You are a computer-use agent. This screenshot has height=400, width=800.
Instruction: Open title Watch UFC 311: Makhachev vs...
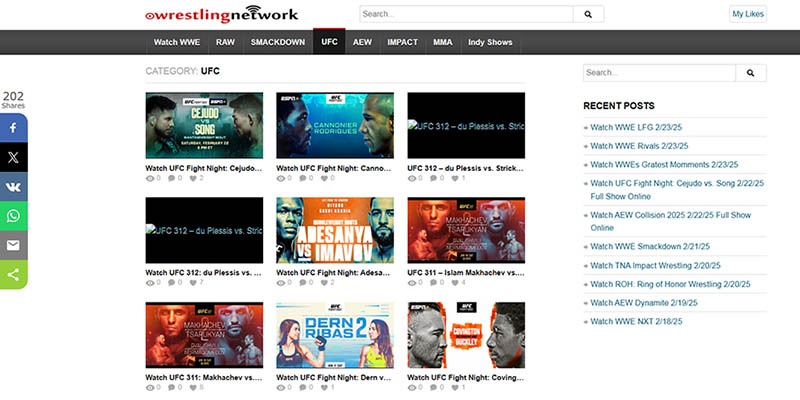[x=204, y=378]
